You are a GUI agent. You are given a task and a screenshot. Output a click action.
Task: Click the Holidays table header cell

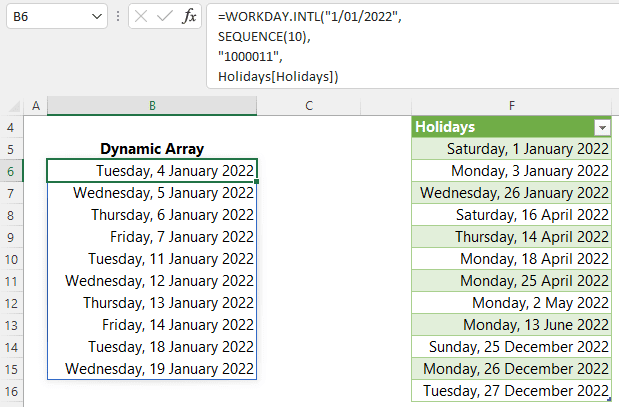tap(500, 127)
